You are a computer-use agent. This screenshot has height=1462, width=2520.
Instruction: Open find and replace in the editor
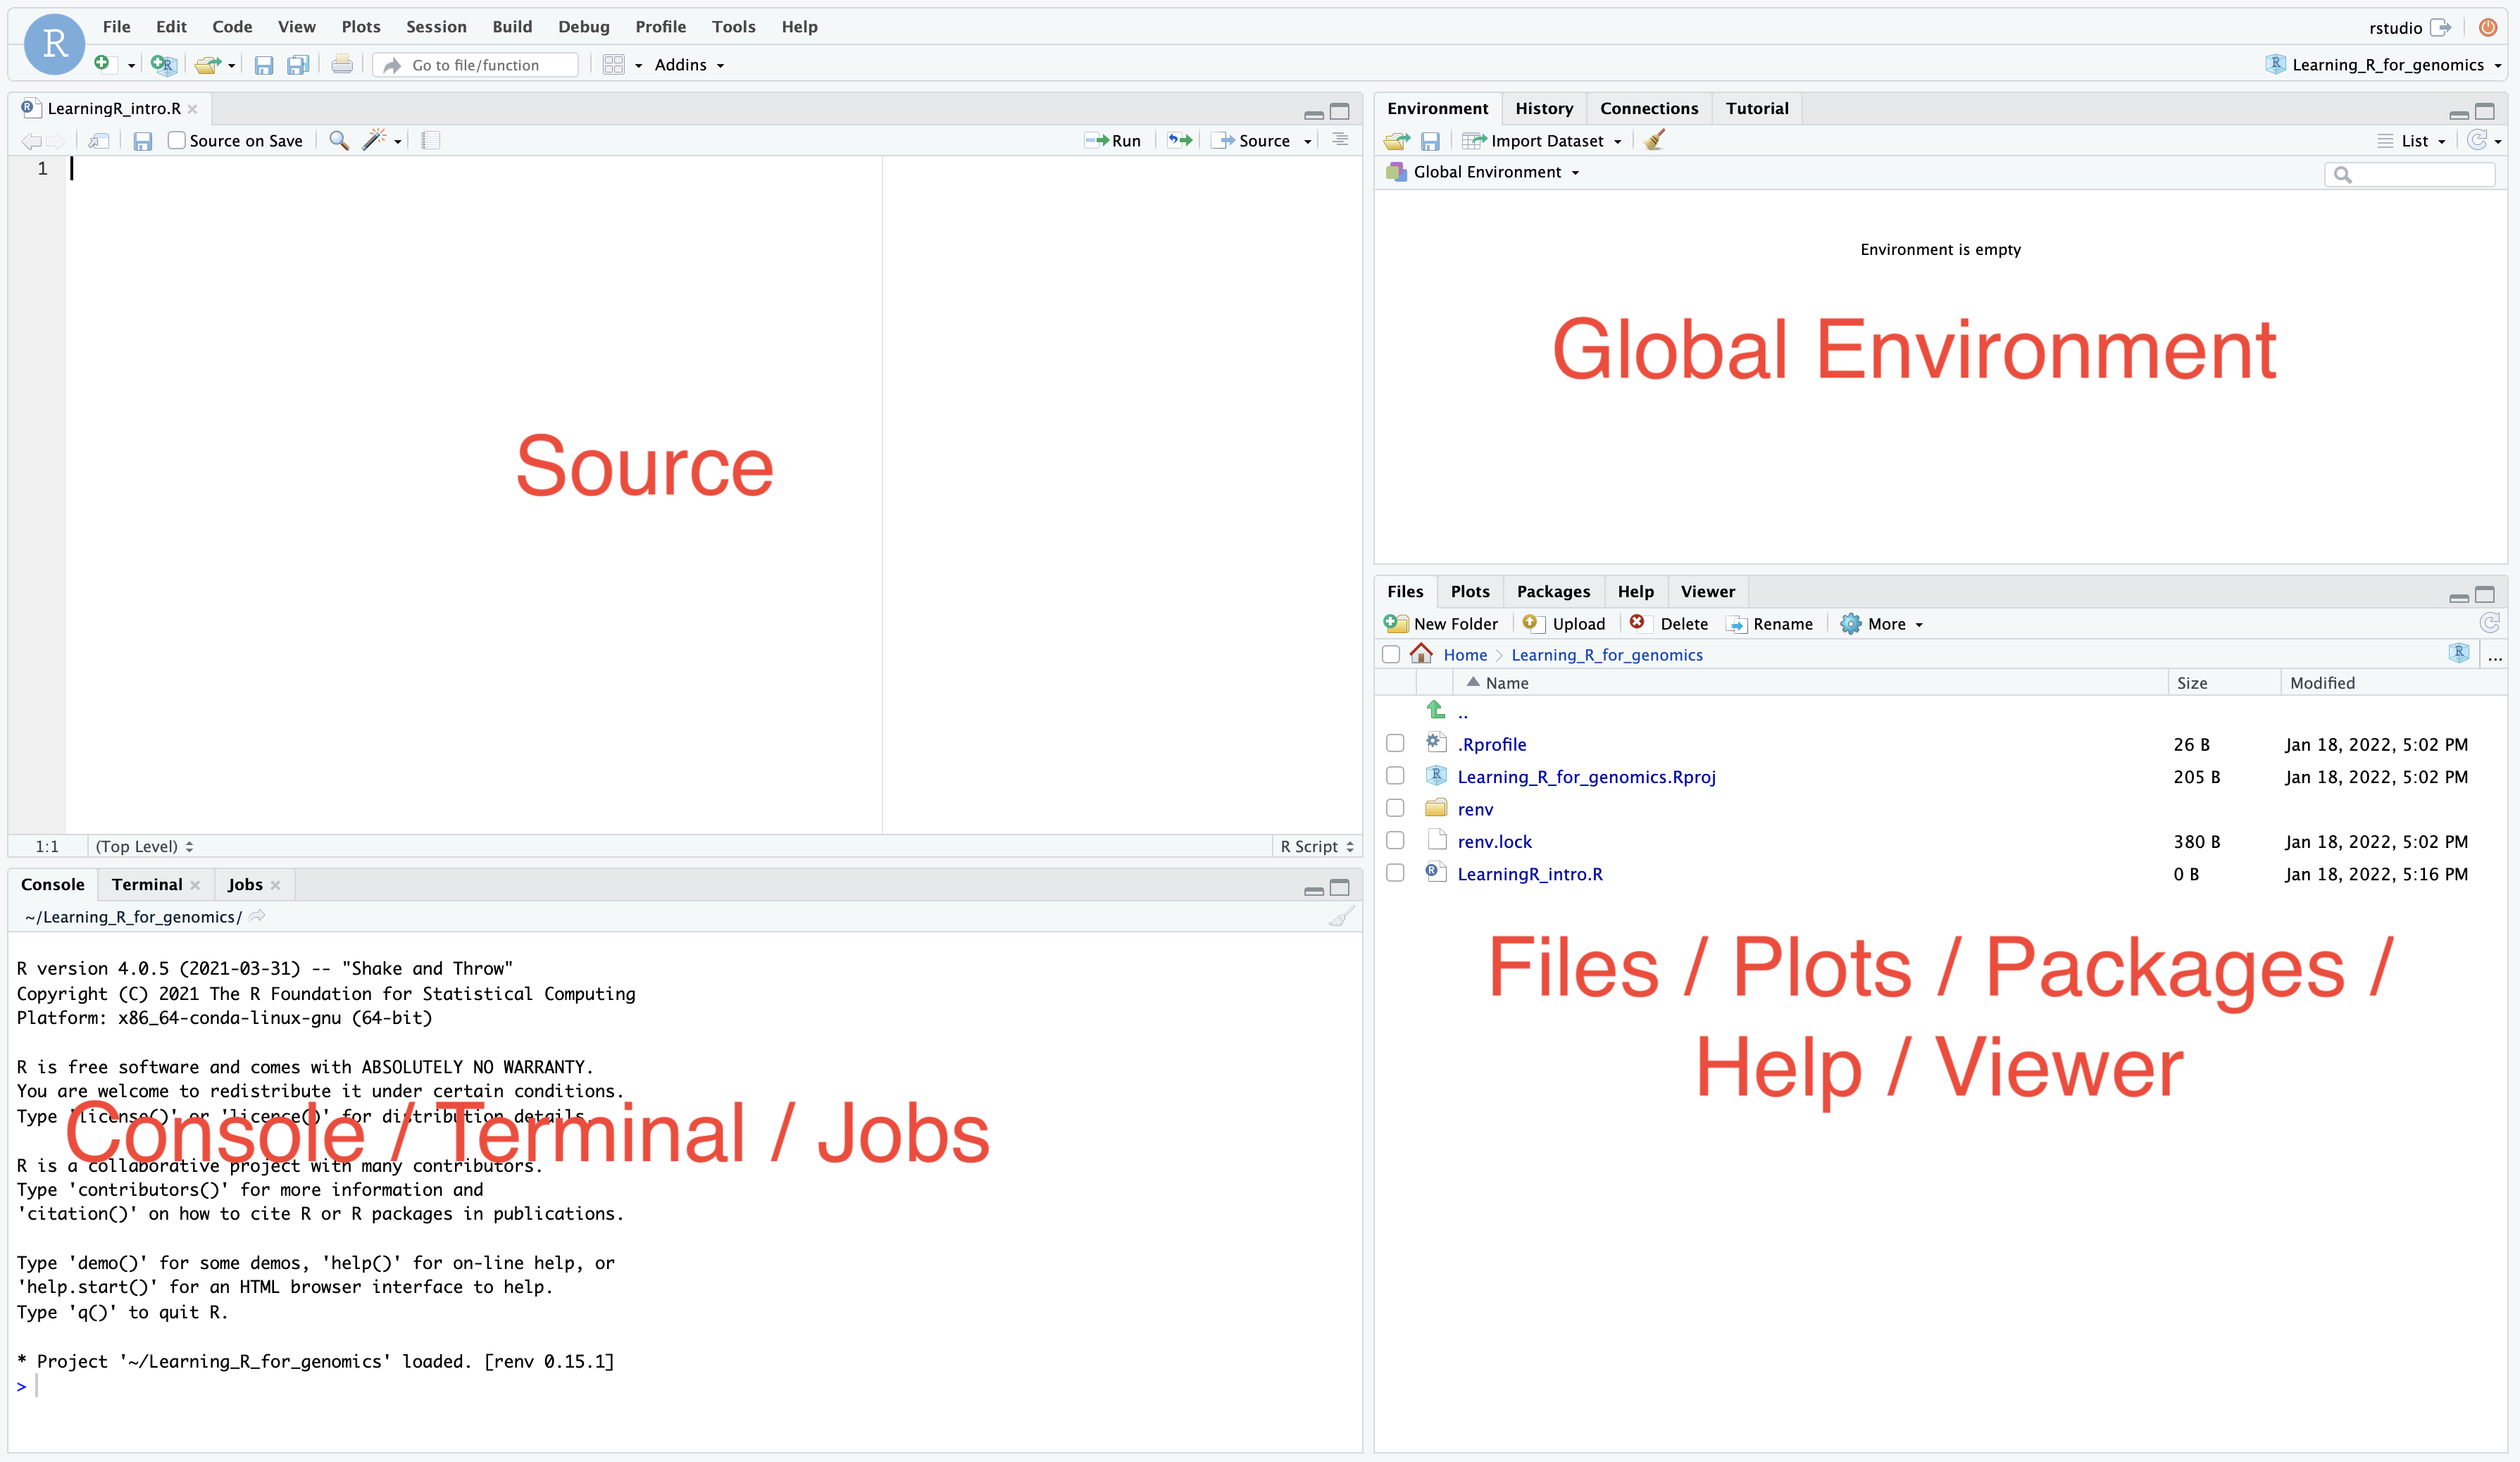point(338,141)
